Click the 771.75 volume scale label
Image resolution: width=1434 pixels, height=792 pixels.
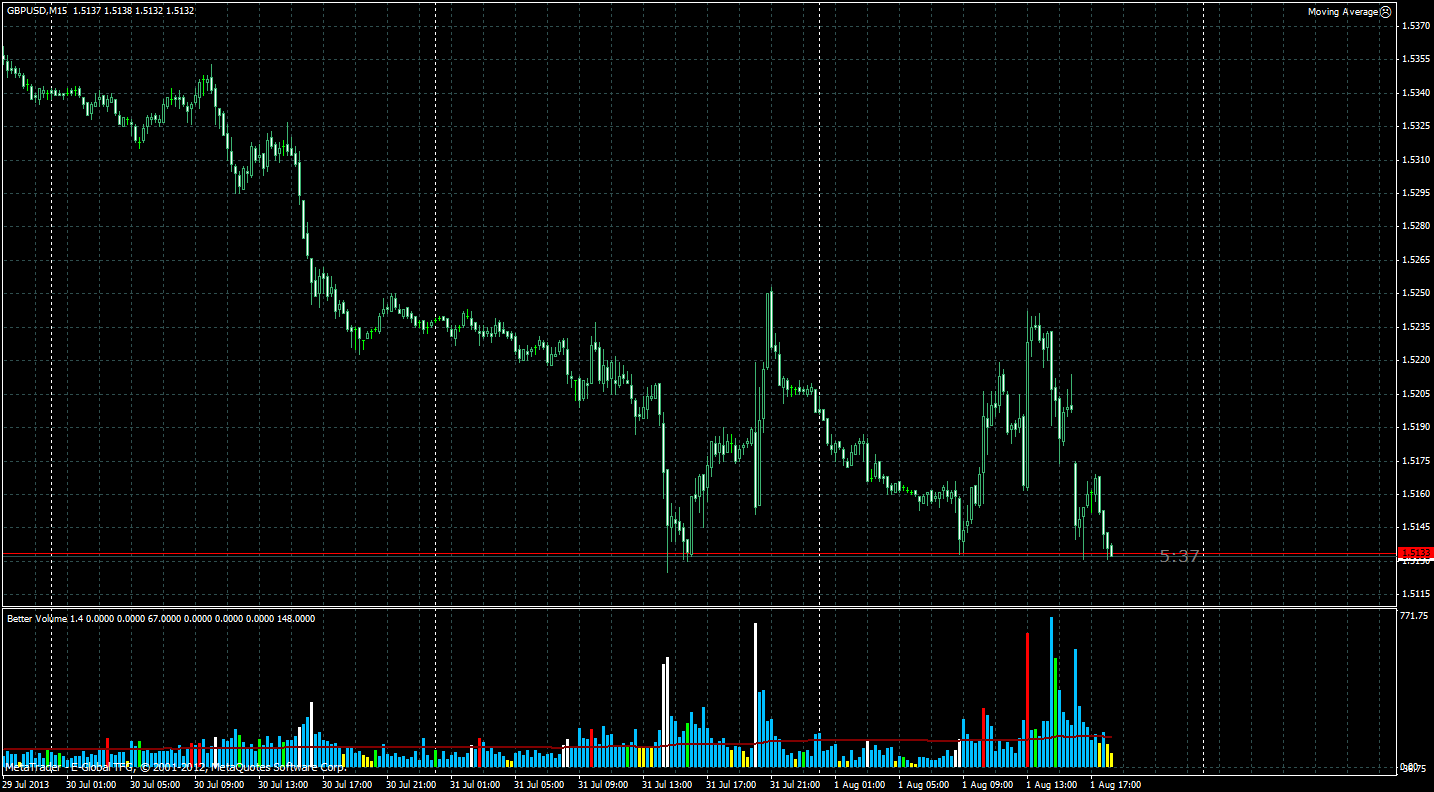pyautogui.click(x=1413, y=616)
